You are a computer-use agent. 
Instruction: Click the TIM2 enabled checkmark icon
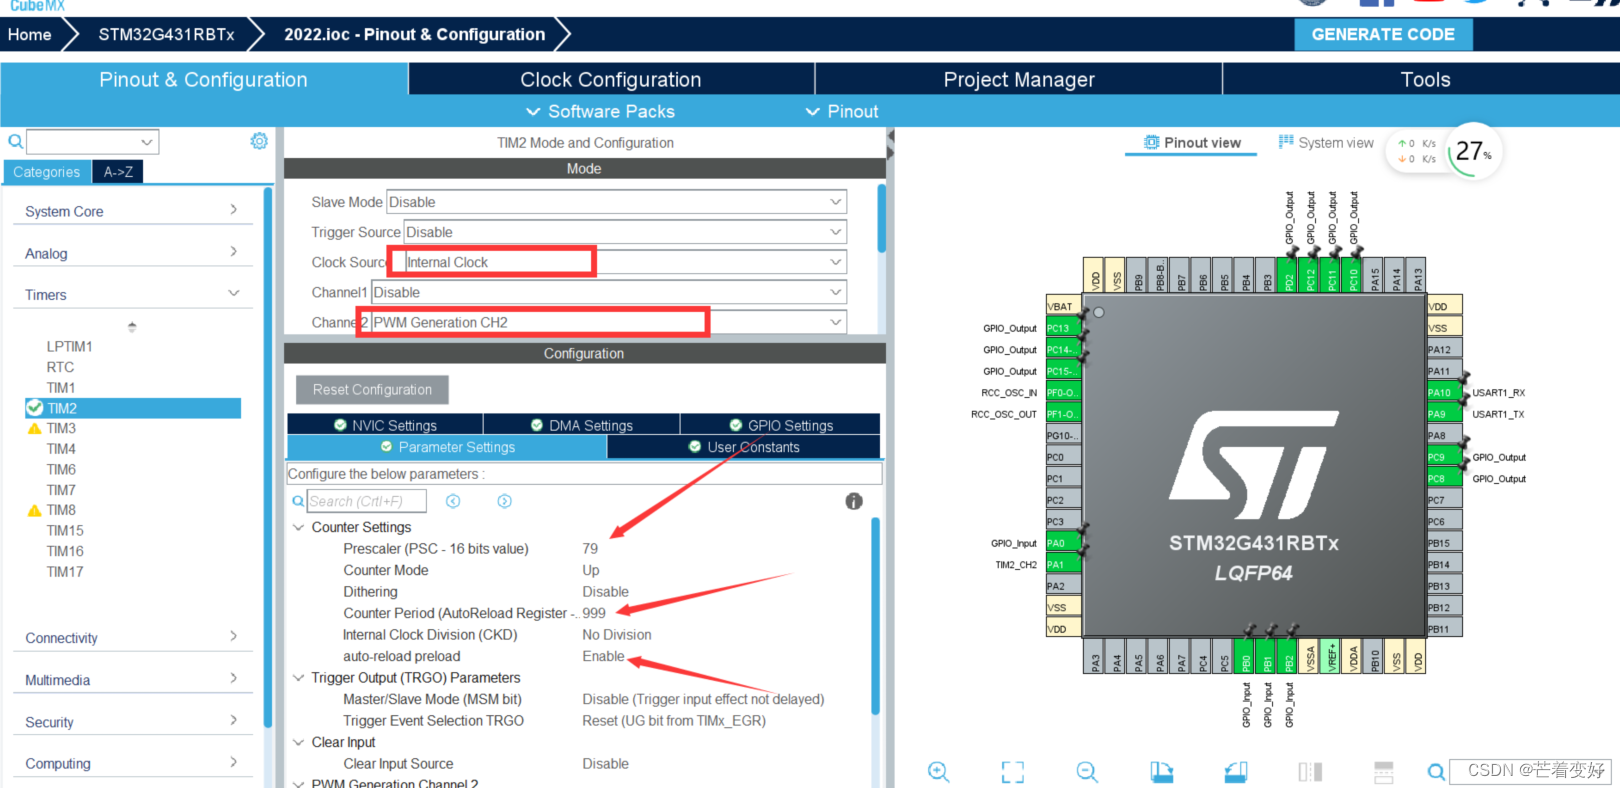(35, 408)
